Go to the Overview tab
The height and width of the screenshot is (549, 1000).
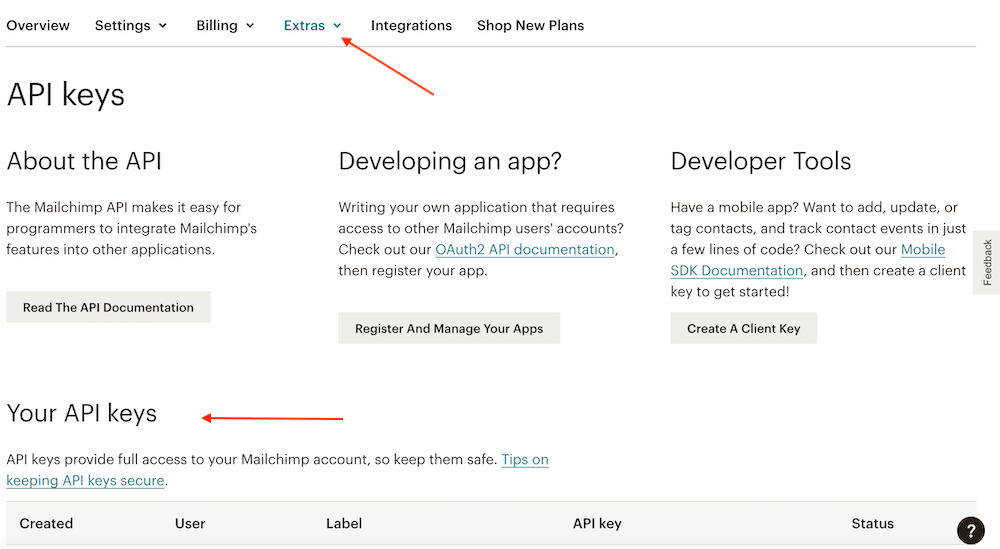38,26
